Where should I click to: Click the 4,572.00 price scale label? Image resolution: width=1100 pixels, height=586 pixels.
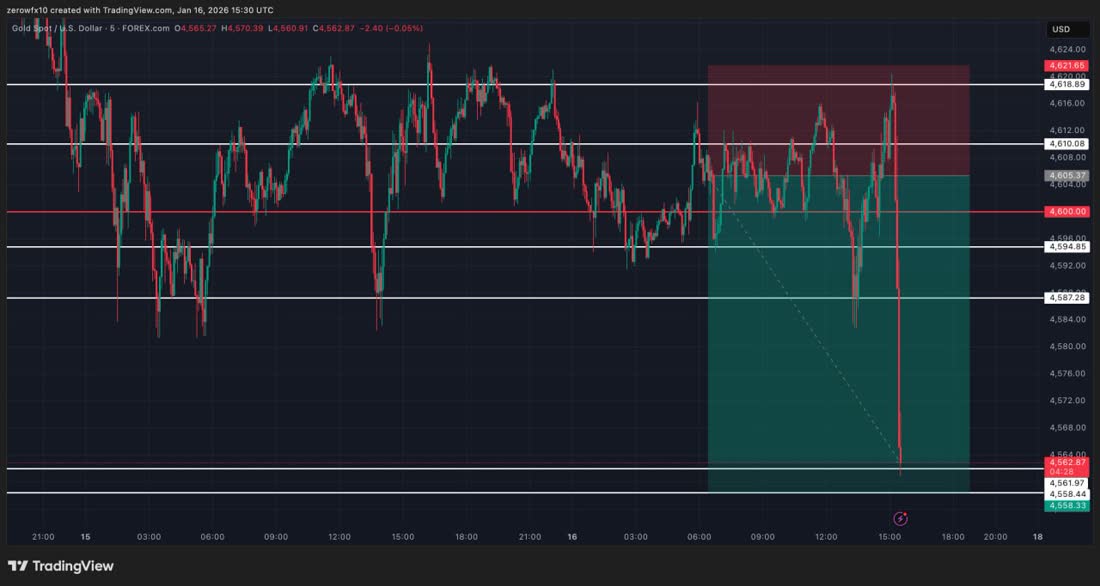tap(1066, 401)
